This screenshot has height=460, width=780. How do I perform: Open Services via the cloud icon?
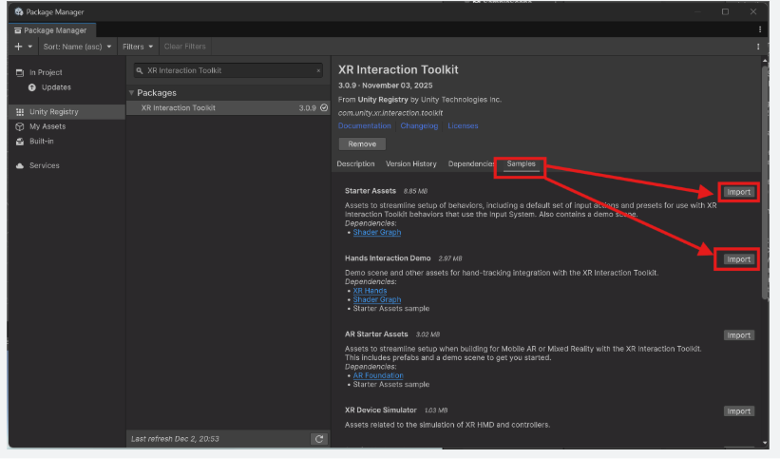20,166
